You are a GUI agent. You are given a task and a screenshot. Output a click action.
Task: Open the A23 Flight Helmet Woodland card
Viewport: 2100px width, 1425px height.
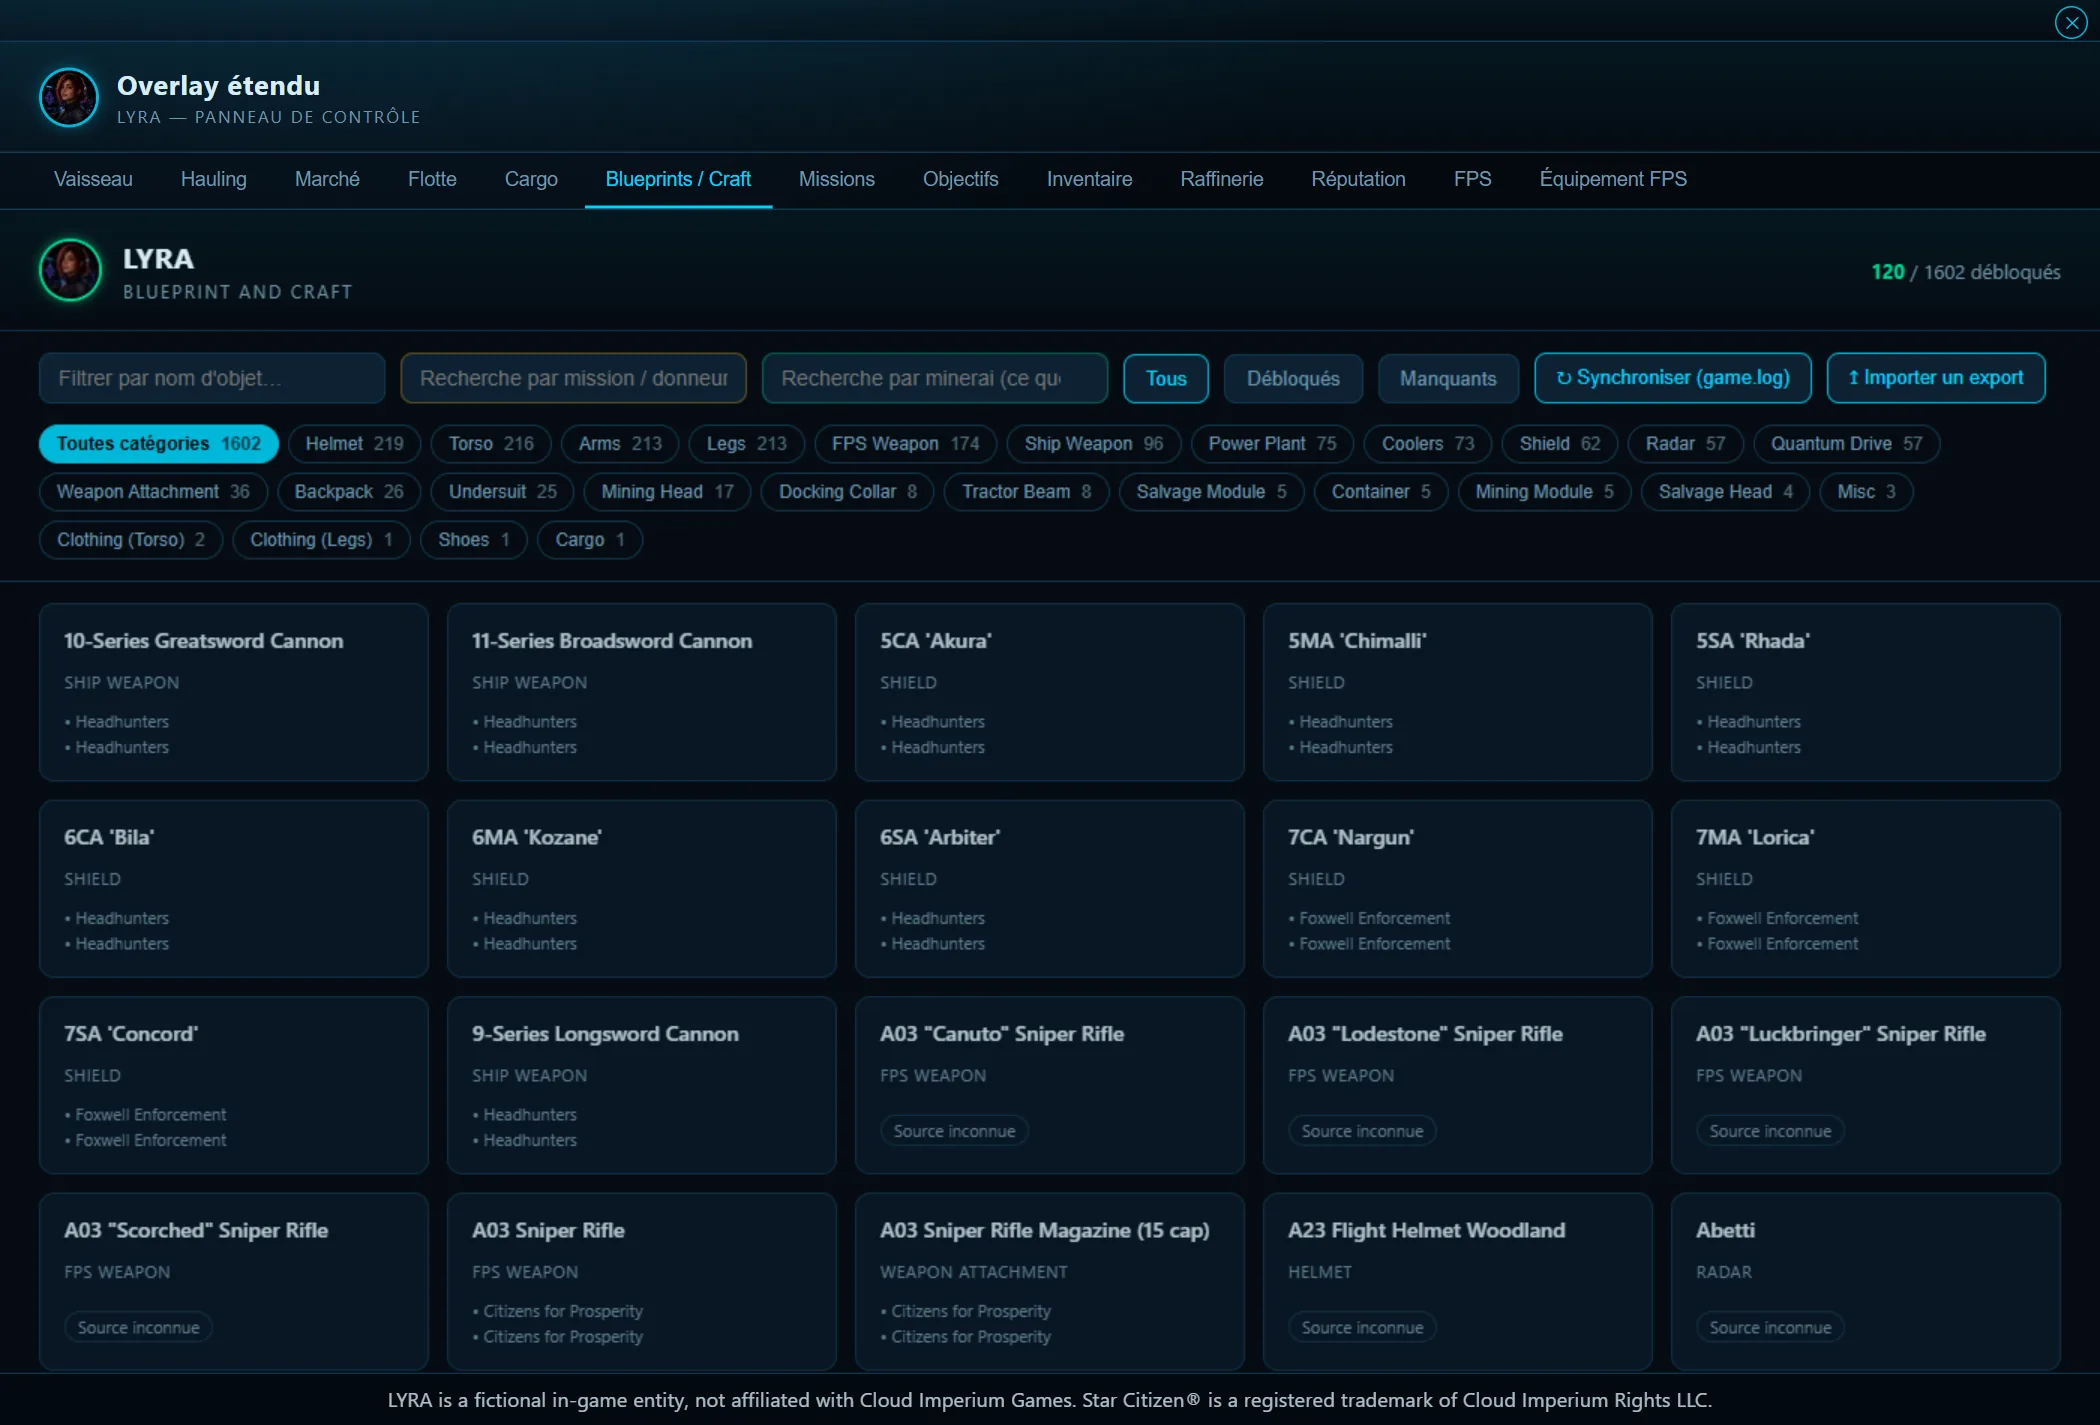[x=1457, y=1281]
